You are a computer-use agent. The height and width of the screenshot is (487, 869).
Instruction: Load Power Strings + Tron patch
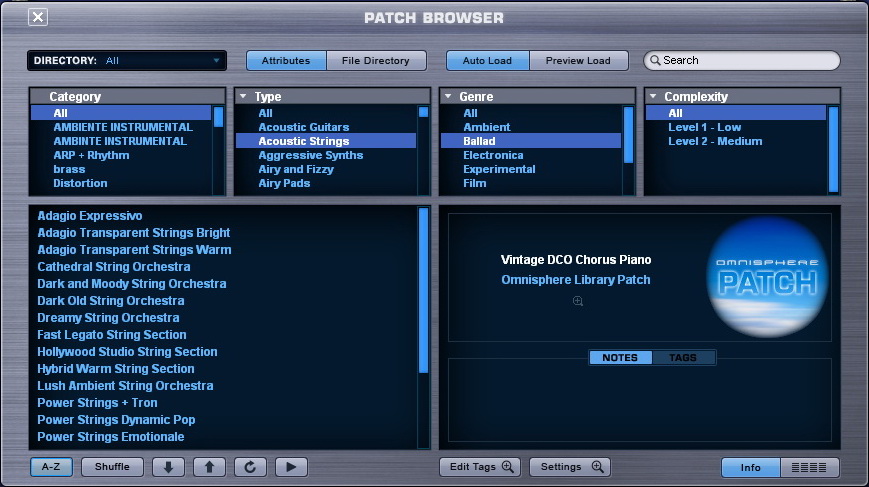point(97,403)
